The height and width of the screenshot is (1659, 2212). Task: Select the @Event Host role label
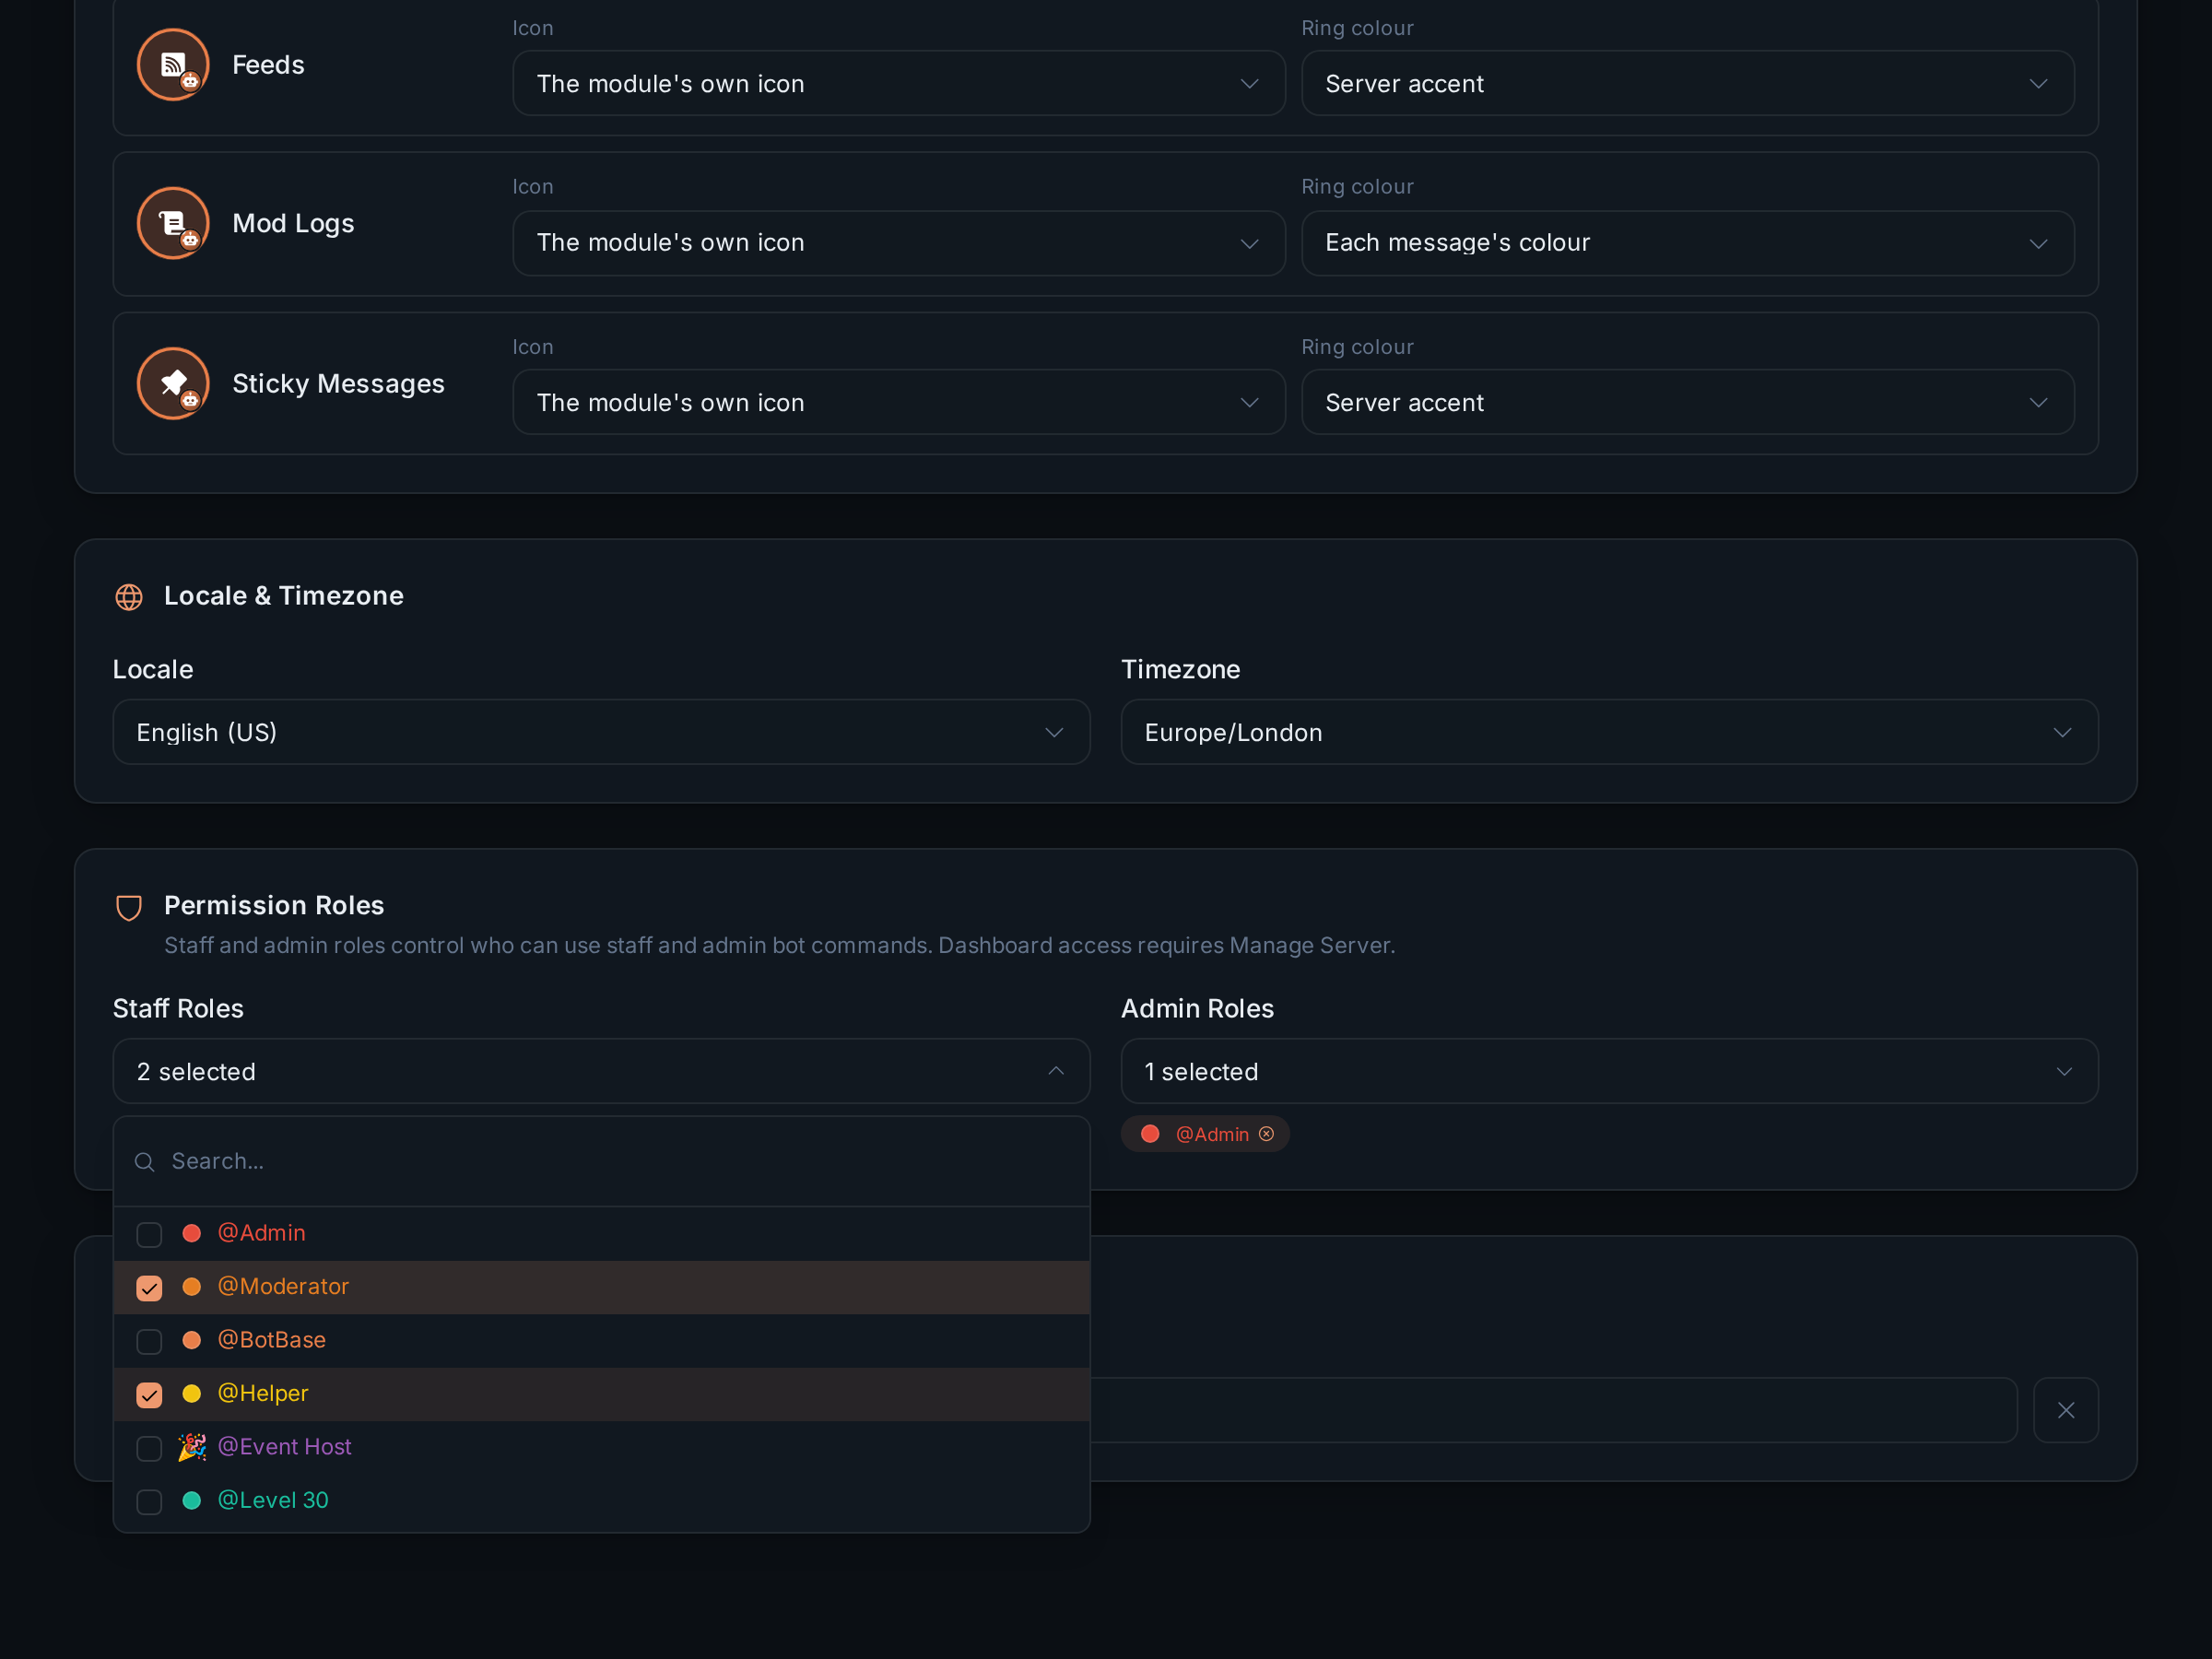(285, 1447)
